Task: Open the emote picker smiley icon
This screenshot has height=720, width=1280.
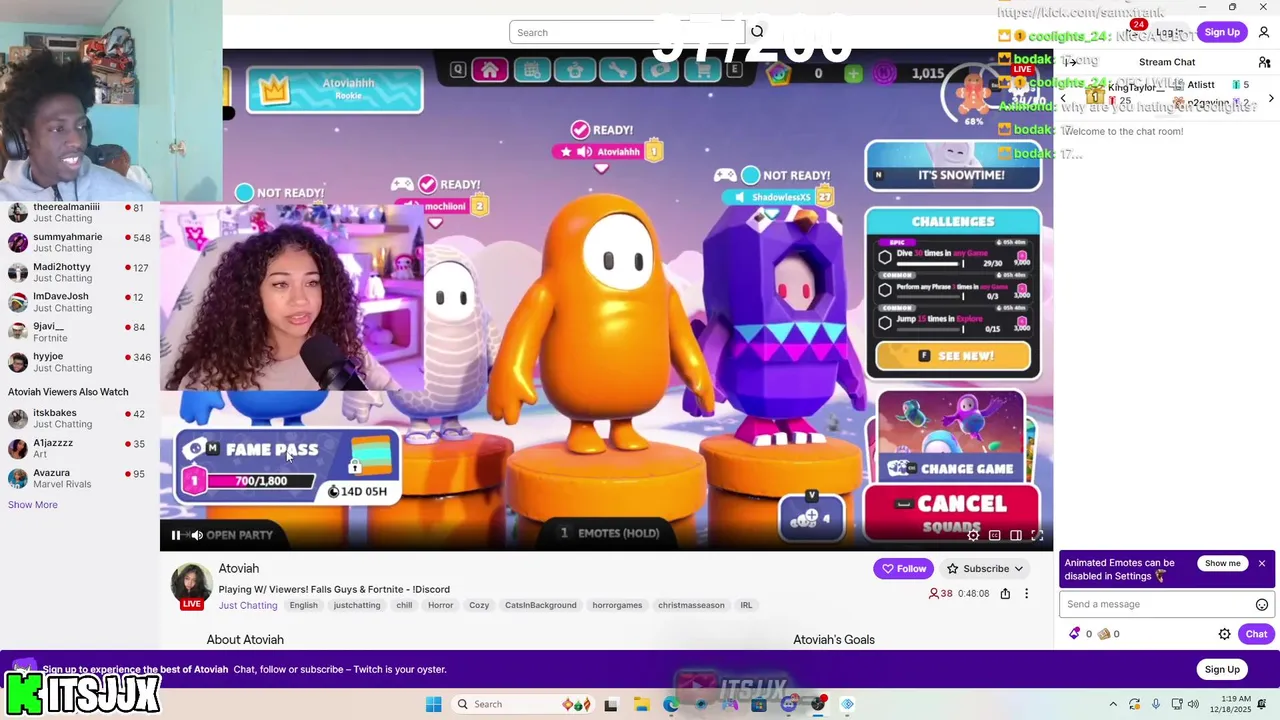Action: click(1262, 604)
